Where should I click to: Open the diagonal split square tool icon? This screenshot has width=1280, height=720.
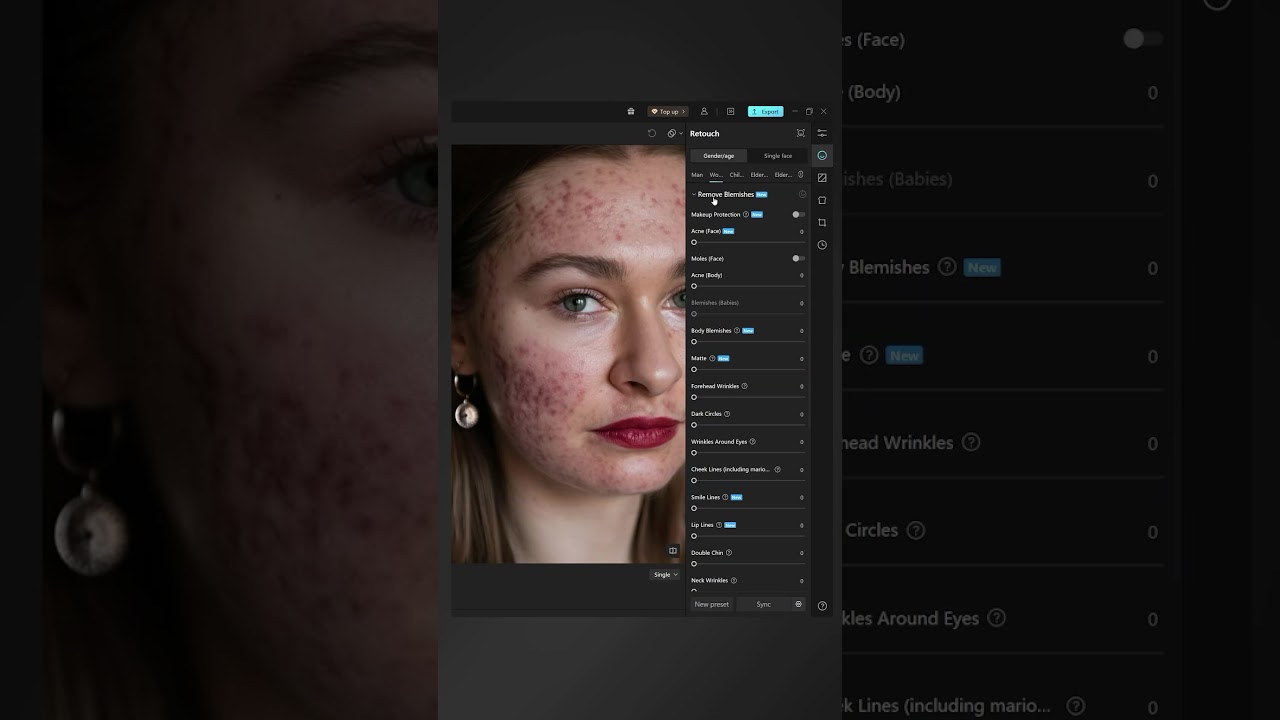(x=822, y=178)
